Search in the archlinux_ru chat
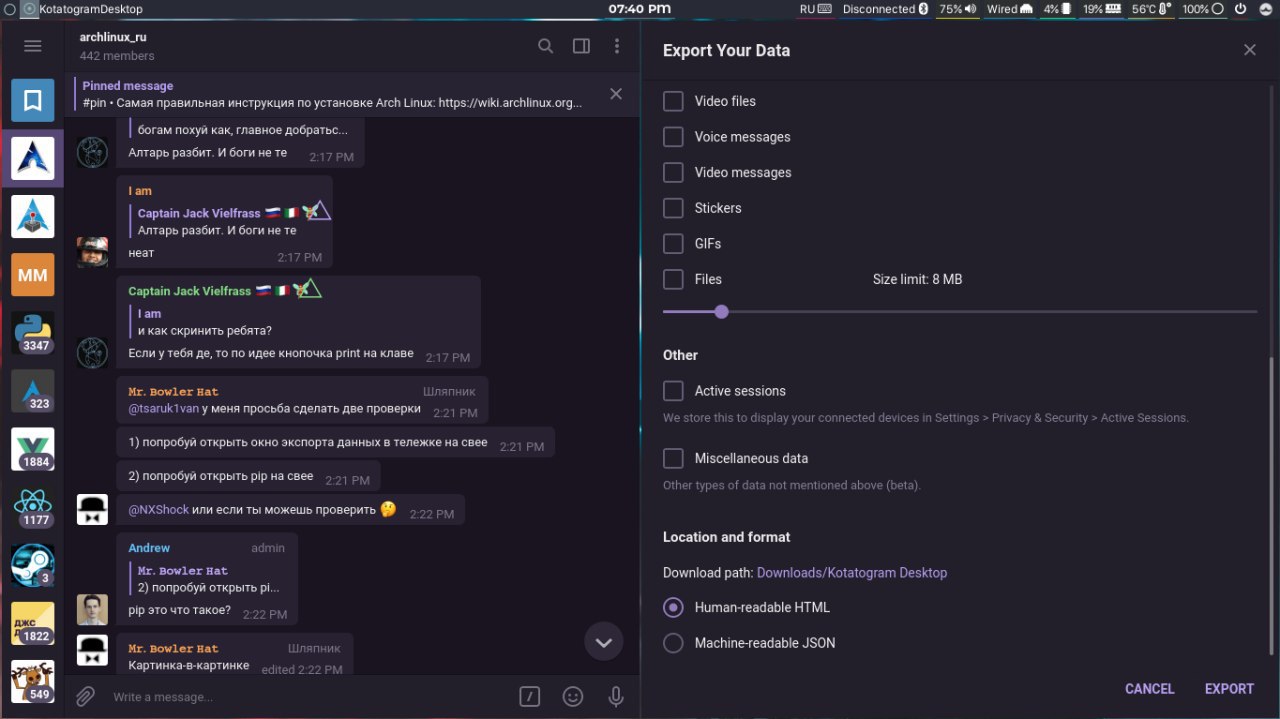The image size is (1280, 719). click(545, 46)
